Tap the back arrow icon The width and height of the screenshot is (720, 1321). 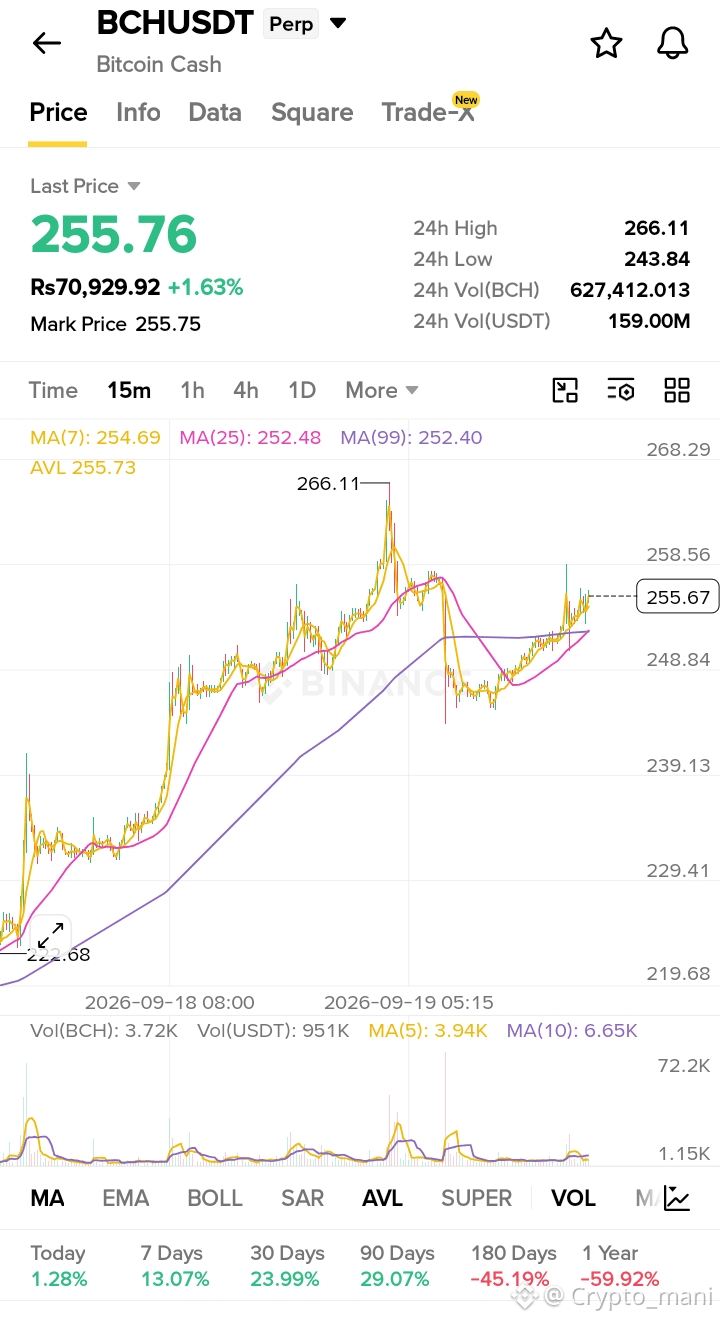[x=47, y=43]
